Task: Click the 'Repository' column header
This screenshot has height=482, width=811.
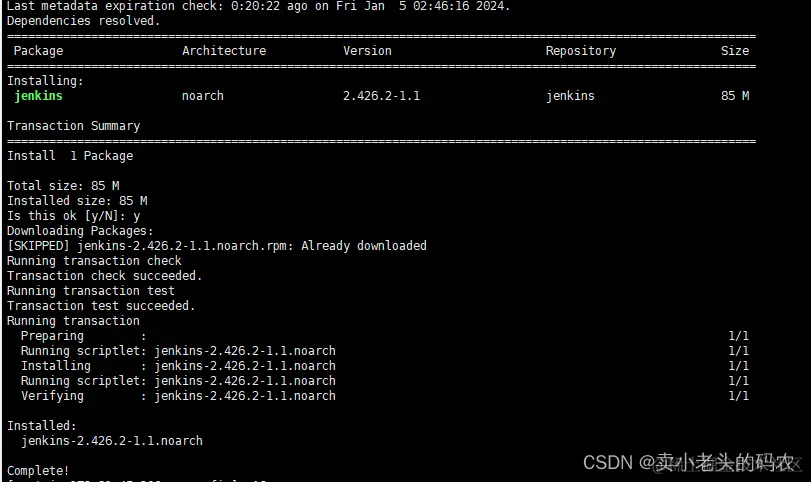Action: click(x=581, y=51)
